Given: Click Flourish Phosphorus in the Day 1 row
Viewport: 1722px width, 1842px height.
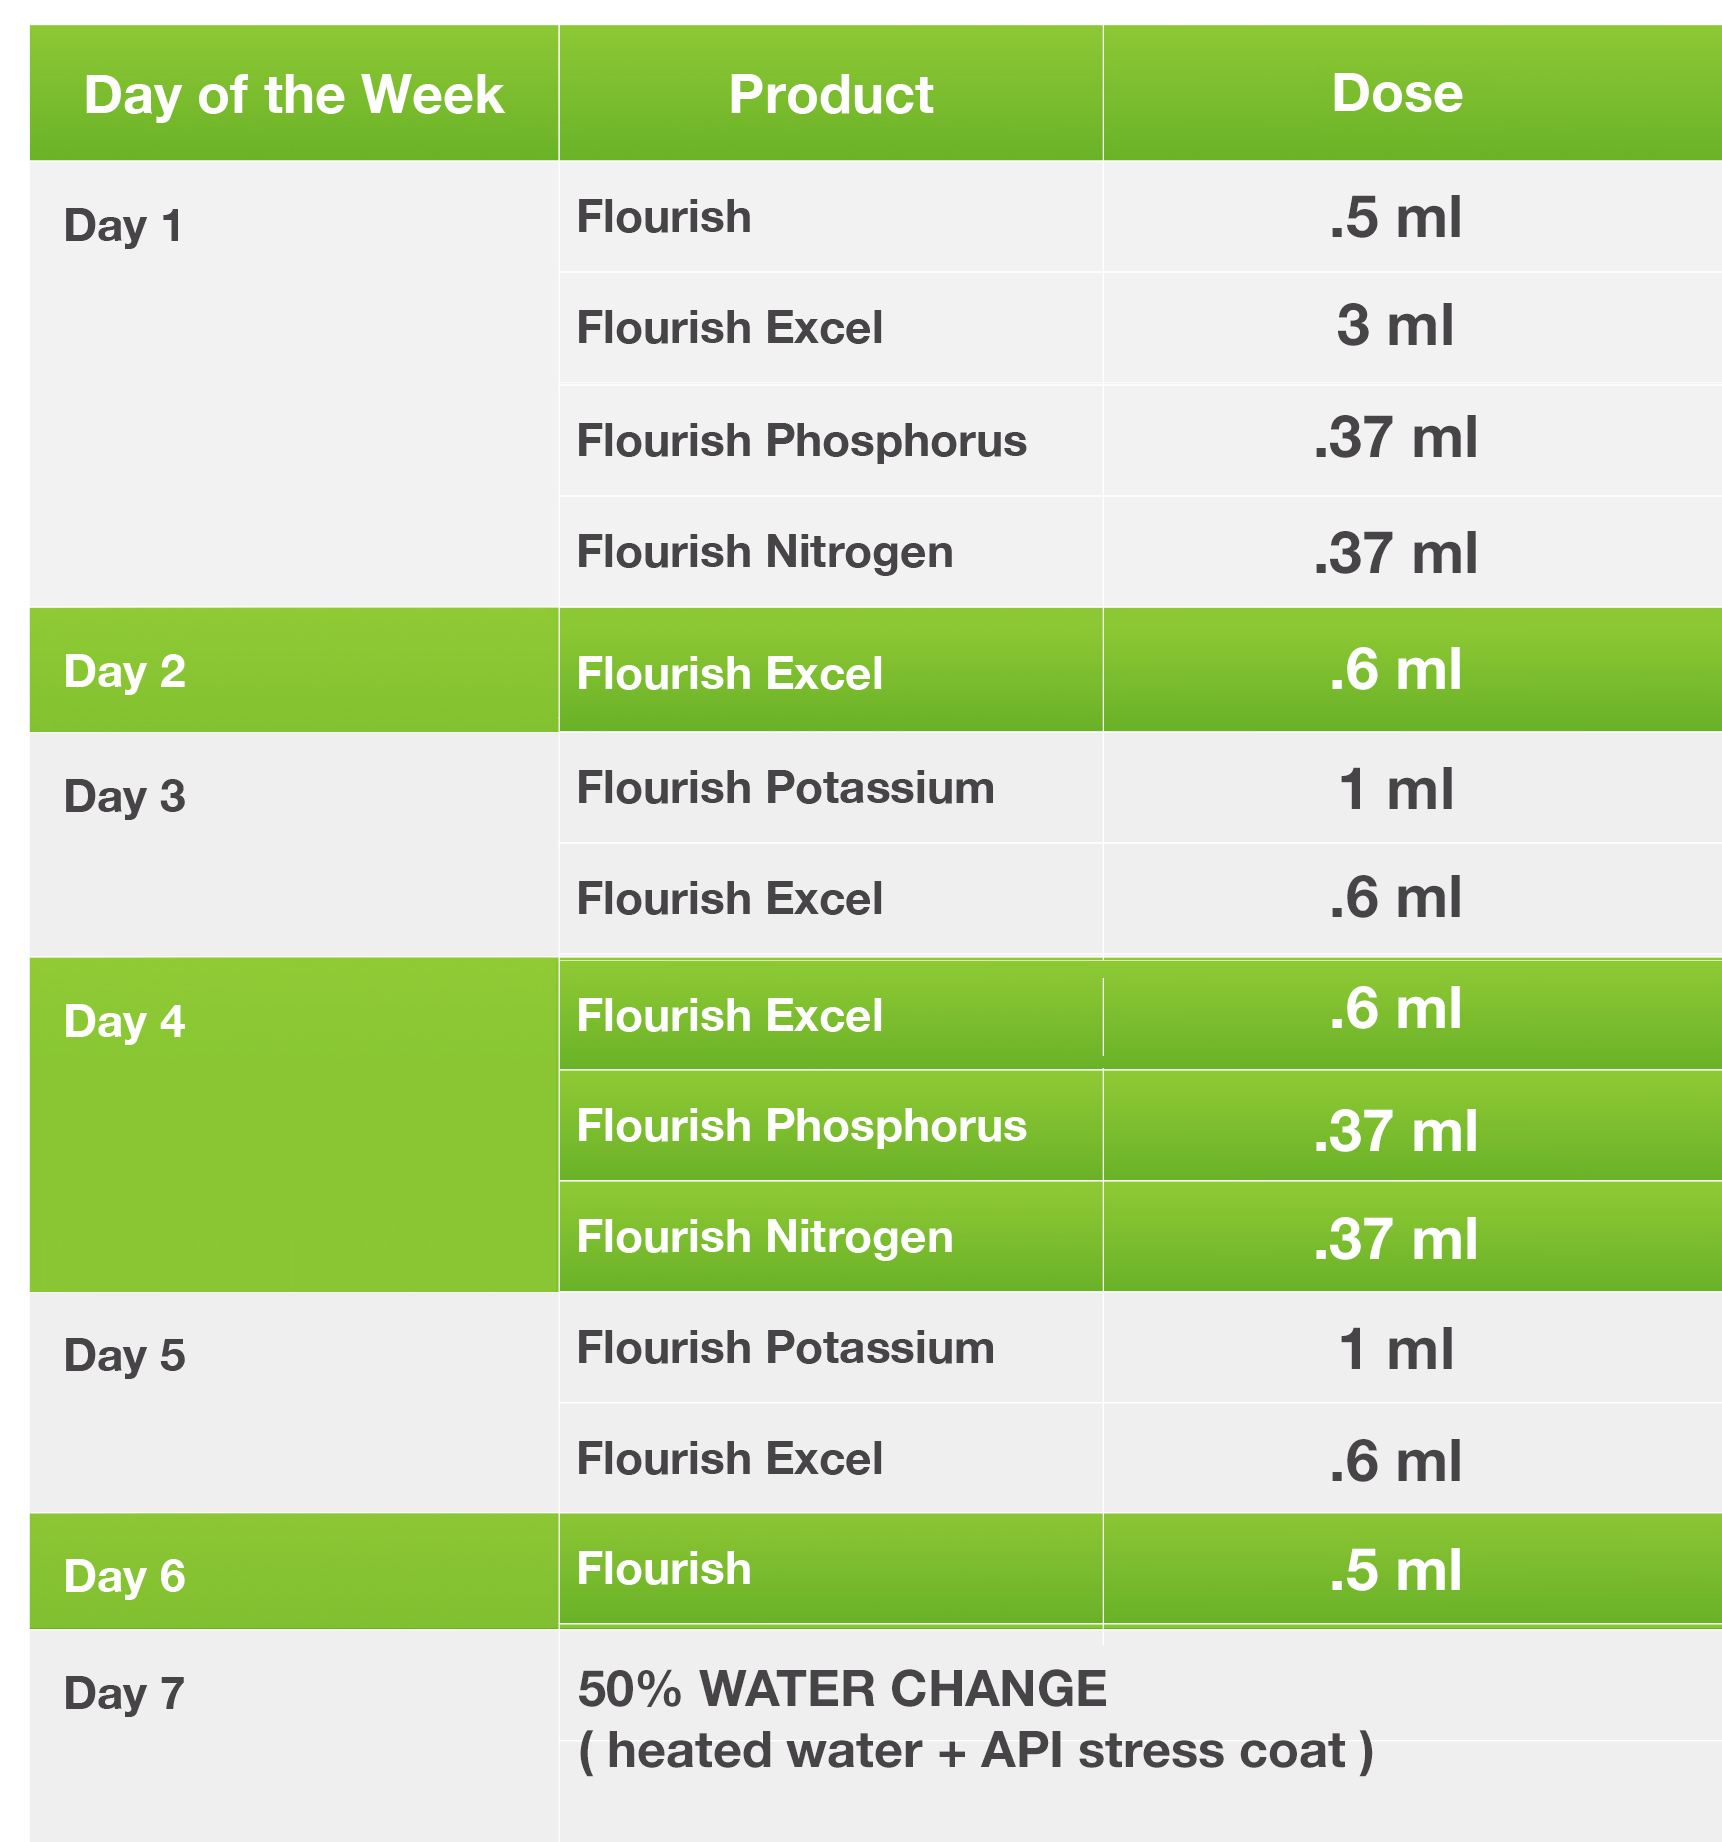Looking at the screenshot, I should [802, 440].
